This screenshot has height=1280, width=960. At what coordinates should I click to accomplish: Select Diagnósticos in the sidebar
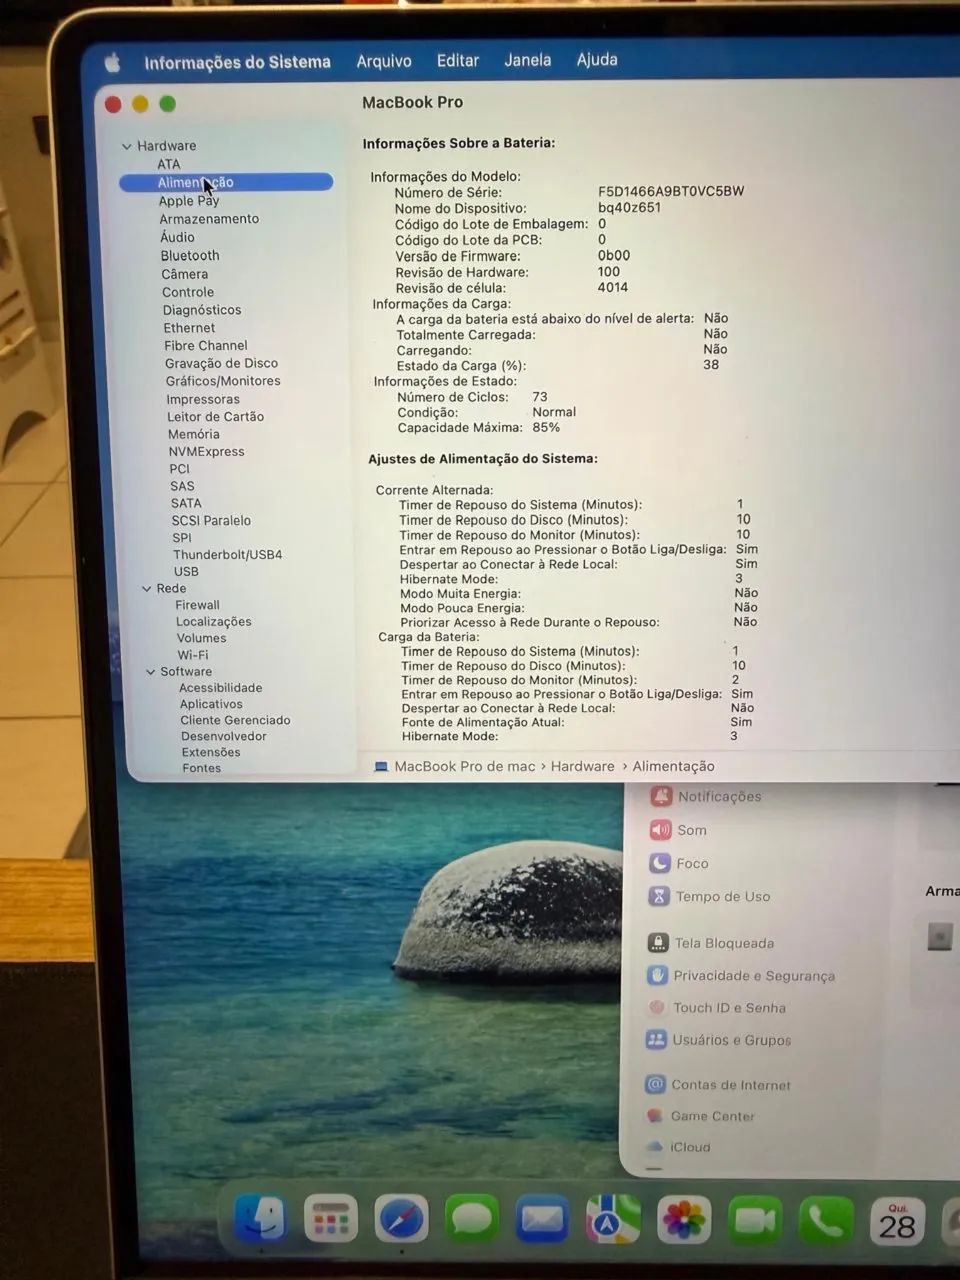click(x=202, y=310)
